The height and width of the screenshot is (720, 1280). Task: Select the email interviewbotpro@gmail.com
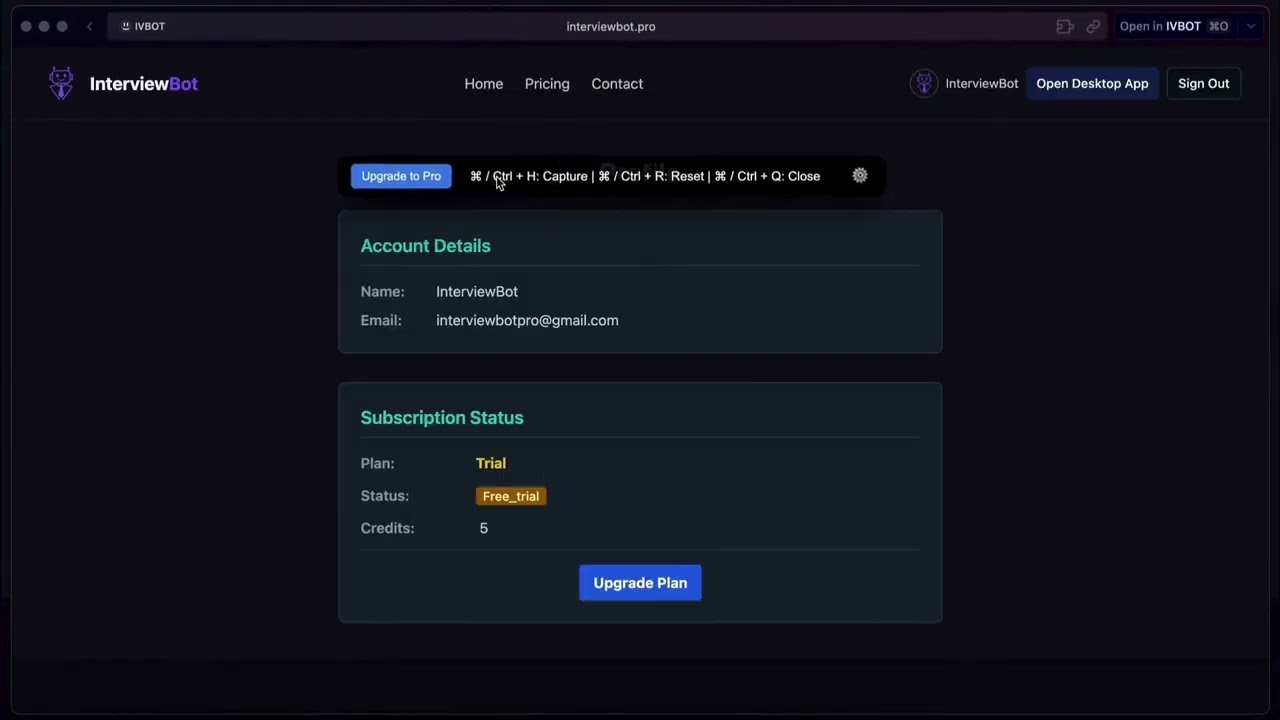(x=527, y=320)
